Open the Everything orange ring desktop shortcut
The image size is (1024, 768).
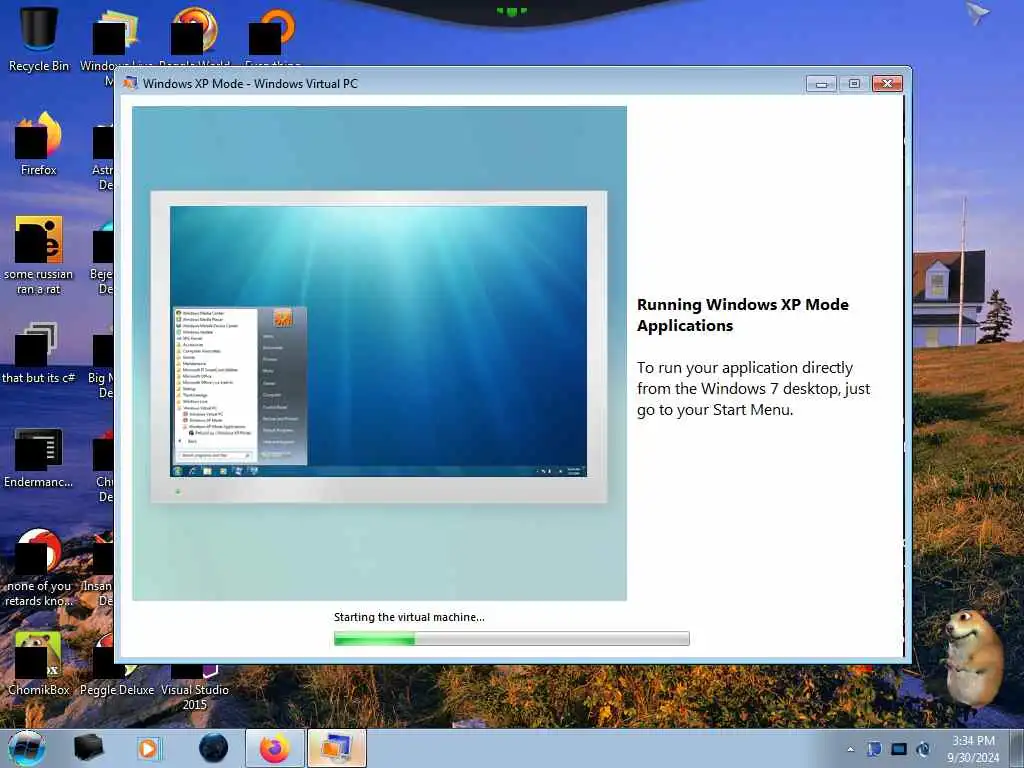point(272,36)
